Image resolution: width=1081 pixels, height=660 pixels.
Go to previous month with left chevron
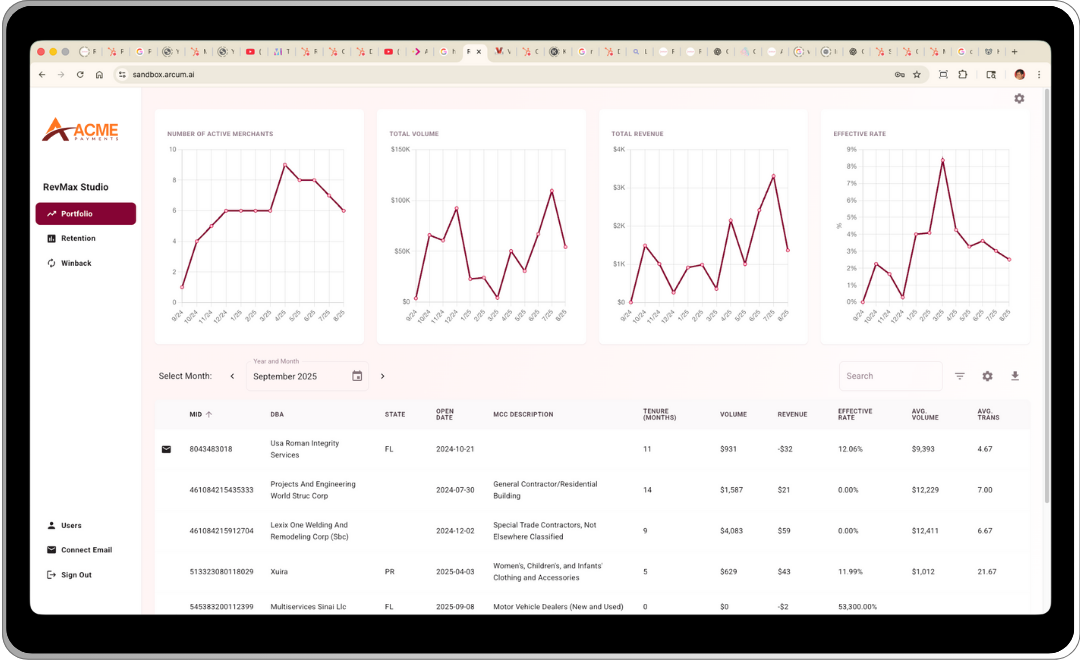[x=232, y=376]
